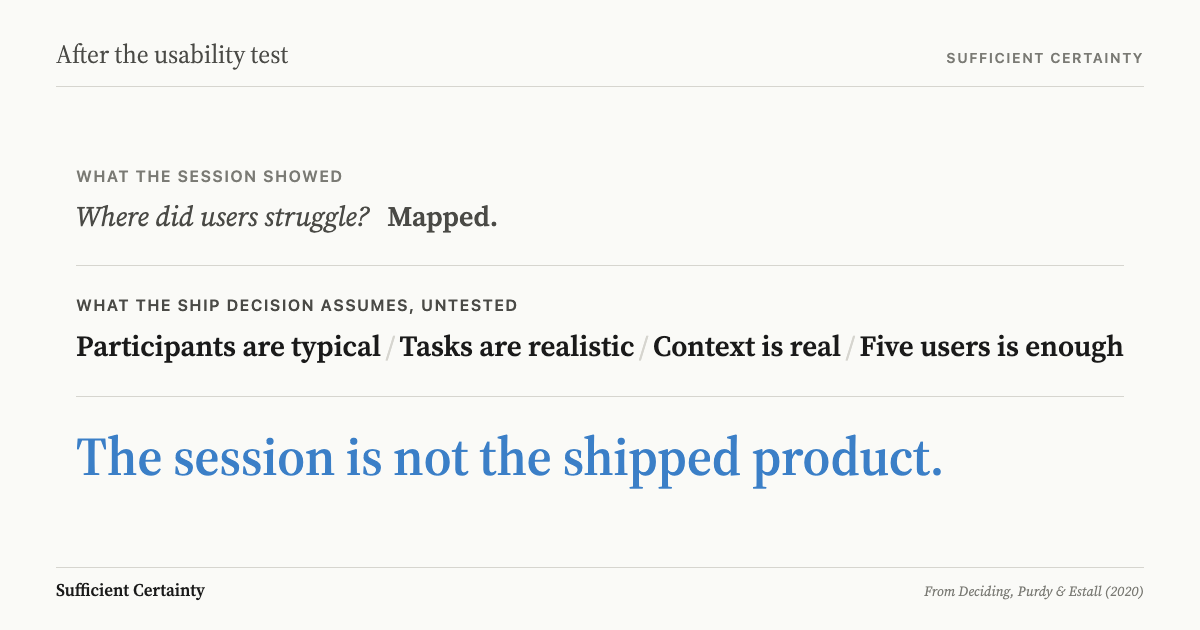Click the blue headline "The session is not the shipped product."
Screen dimensions: 1200x630
coord(510,458)
